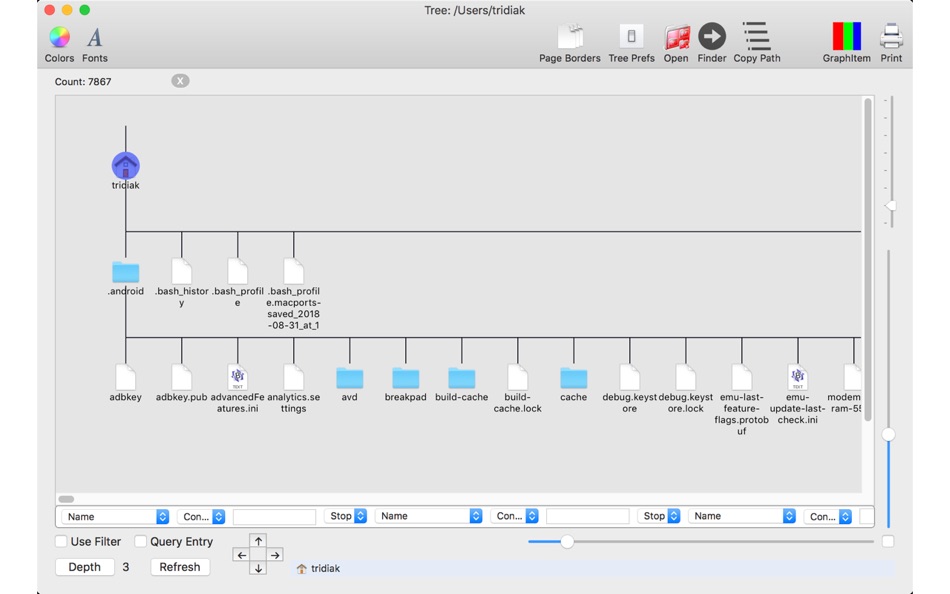The width and height of the screenshot is (950, 594).
Task: Open Tree Prefs from the toolbar
Action: coord(631,43)
